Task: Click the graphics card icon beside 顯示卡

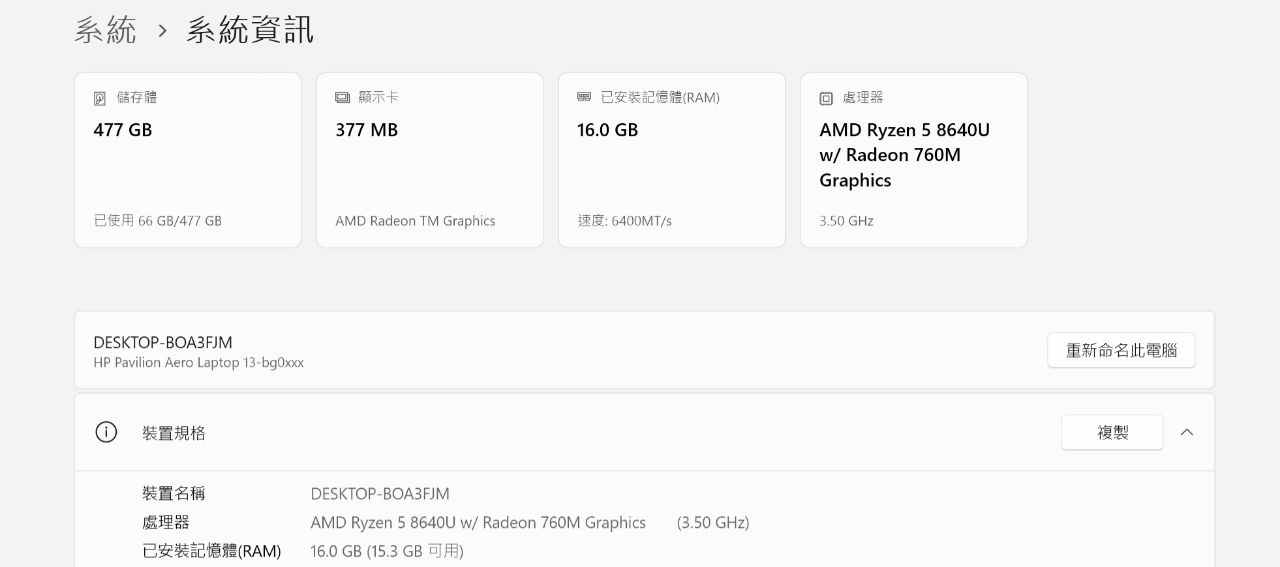Action: click(x=342, y=98)
